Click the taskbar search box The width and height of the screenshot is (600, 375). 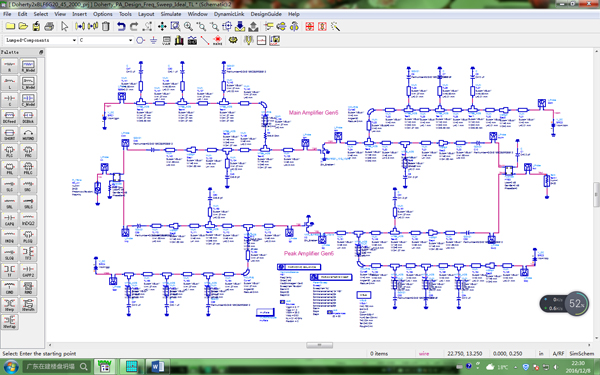coord(57,367)
